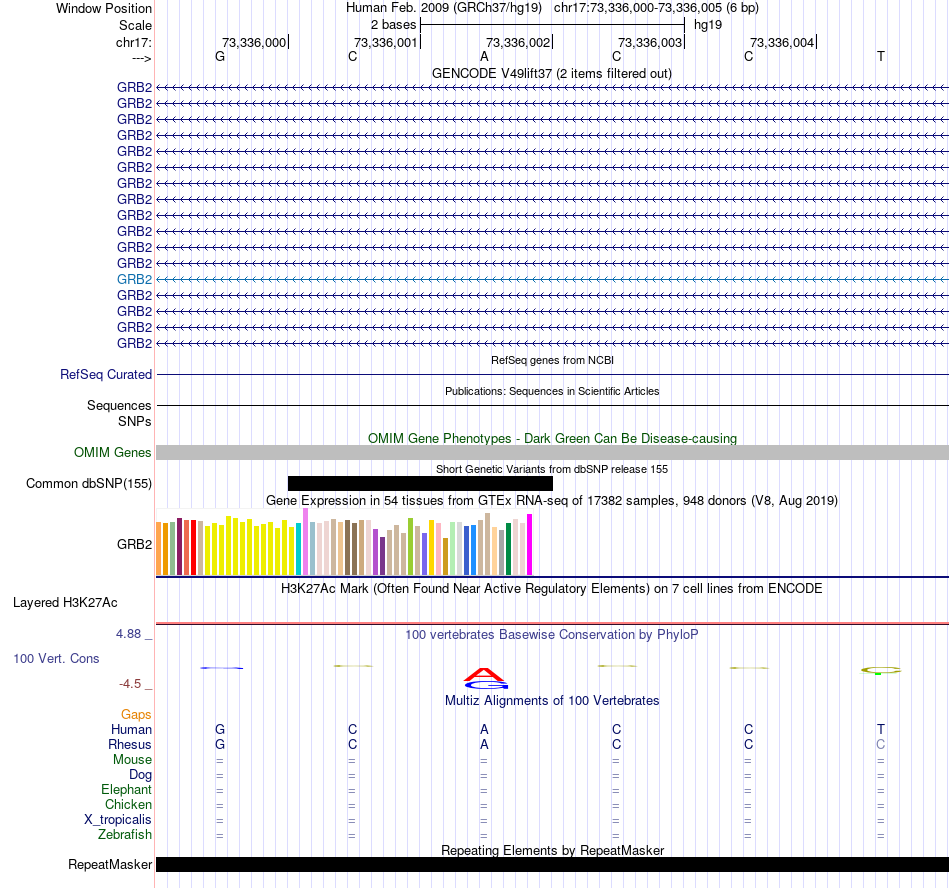
Task: Click the -4.5 PhyloP lower limit value
Action: (130, 684)
